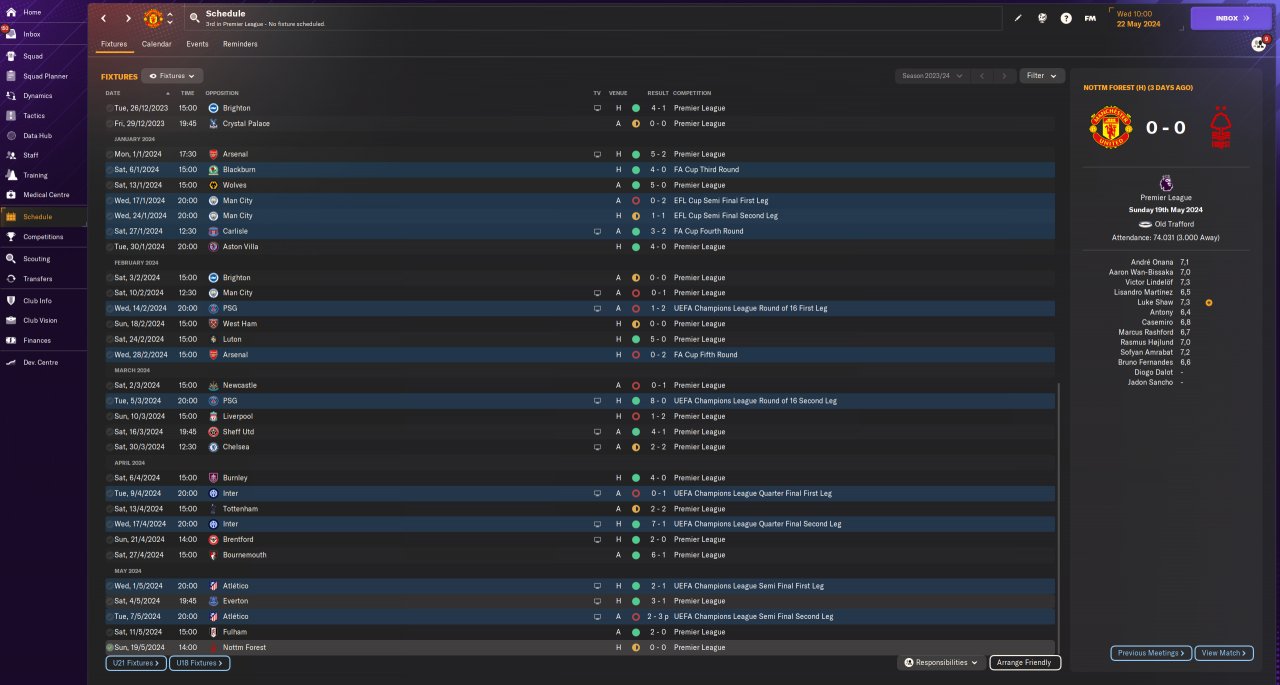Sort by the Competition column header
Screen dimensions: 1280x685
tap(692, 93)
